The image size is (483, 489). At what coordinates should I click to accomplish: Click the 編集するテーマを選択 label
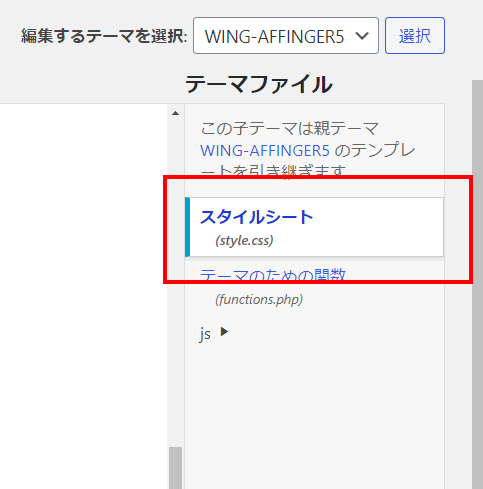pyautogui.click(x=104, y=36)
